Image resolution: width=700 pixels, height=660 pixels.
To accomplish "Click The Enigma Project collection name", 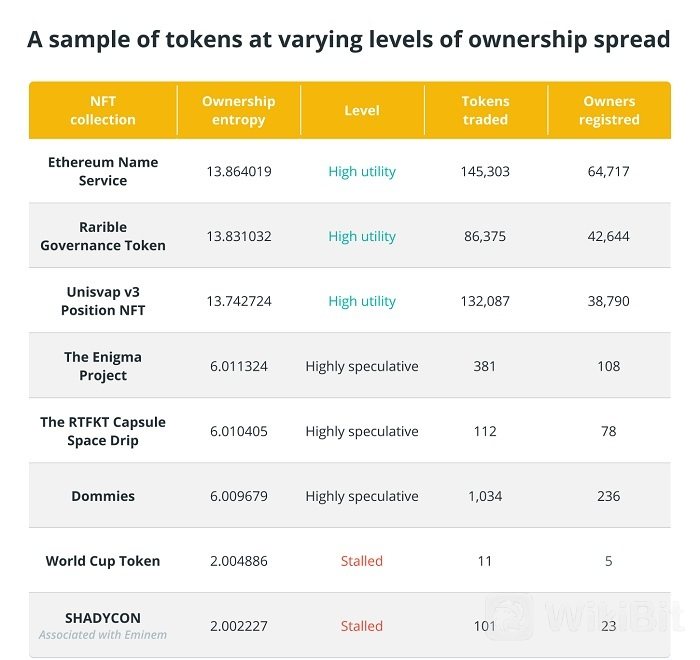I will click(103, 366).
